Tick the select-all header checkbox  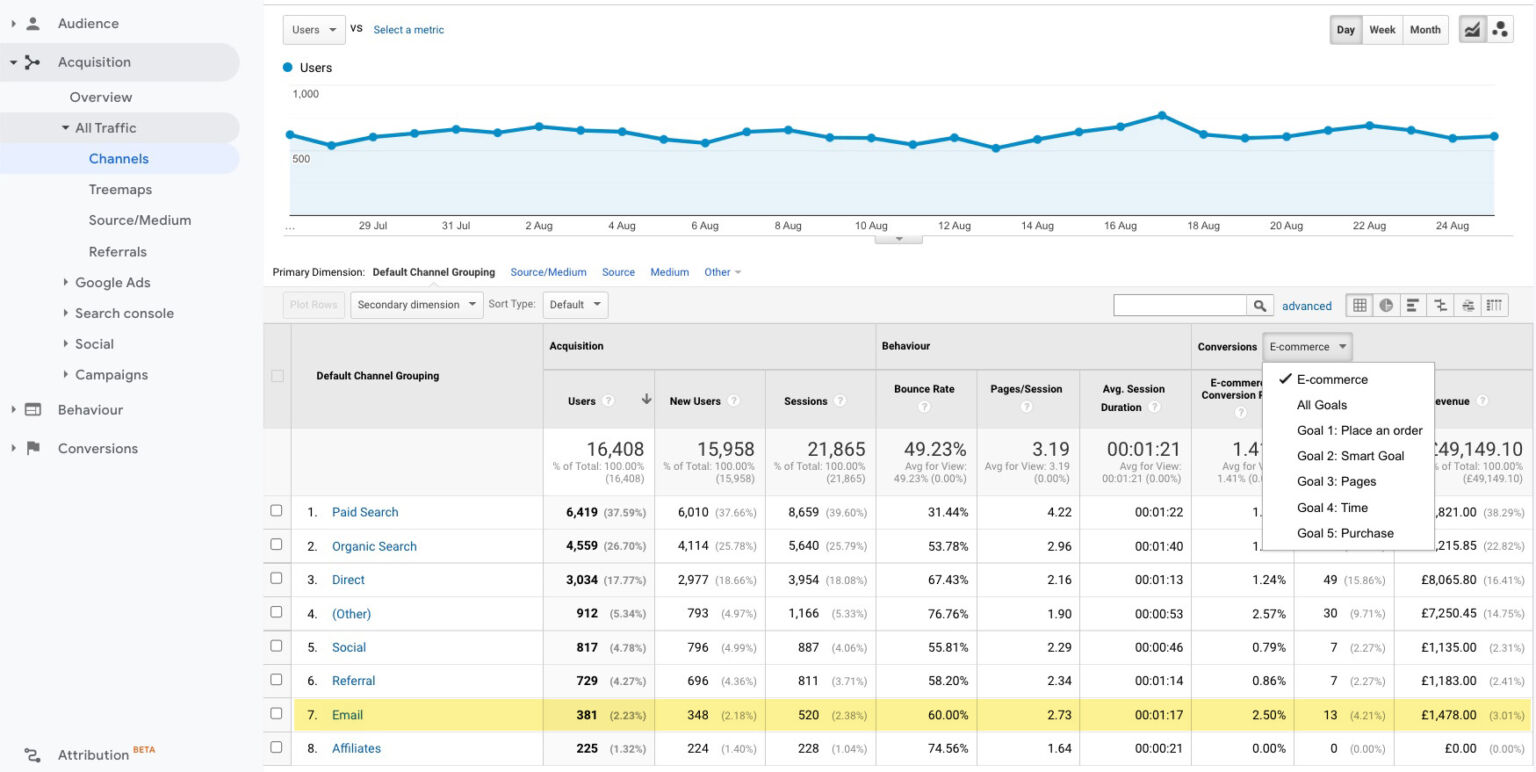277,376
